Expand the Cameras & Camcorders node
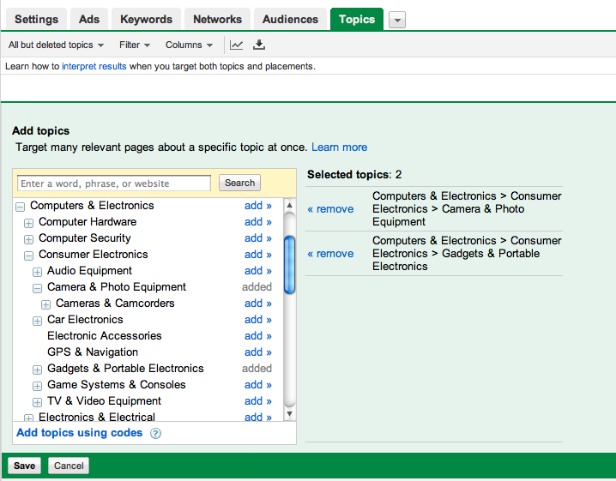Image resolution: width=616 pixels, height=481 pixels. 46,304
